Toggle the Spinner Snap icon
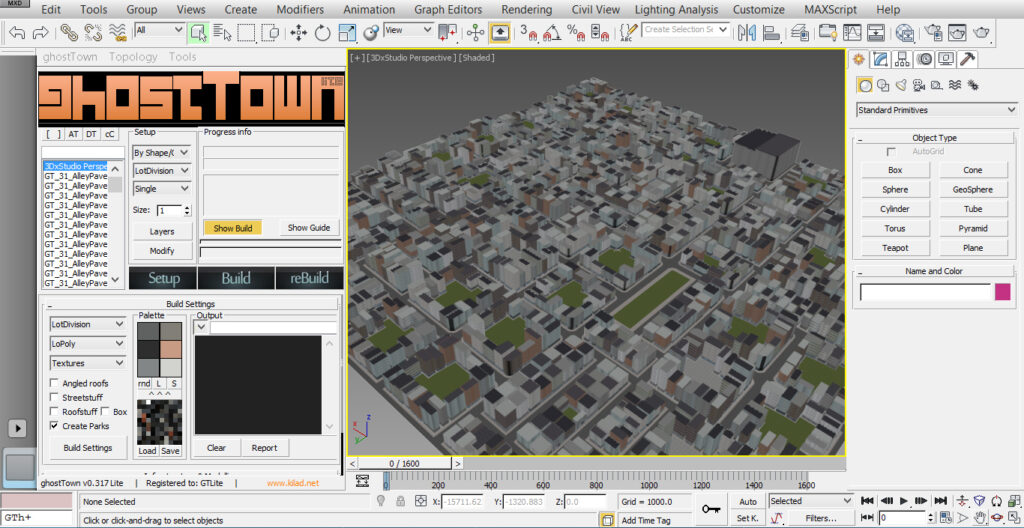Image resolution: width=1024 pixels, height=528 pixels. (x=600, y=32)
